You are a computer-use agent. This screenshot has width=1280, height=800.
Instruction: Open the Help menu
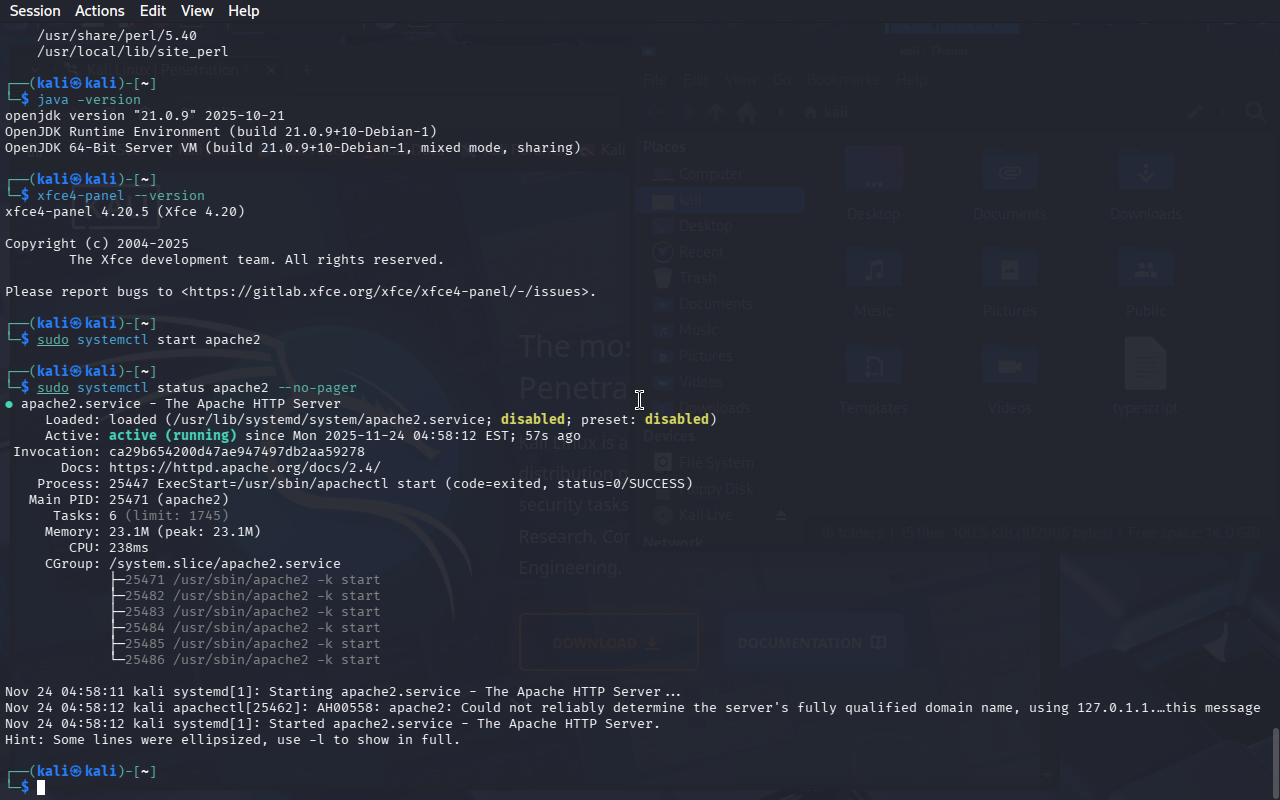click(243, 11)
